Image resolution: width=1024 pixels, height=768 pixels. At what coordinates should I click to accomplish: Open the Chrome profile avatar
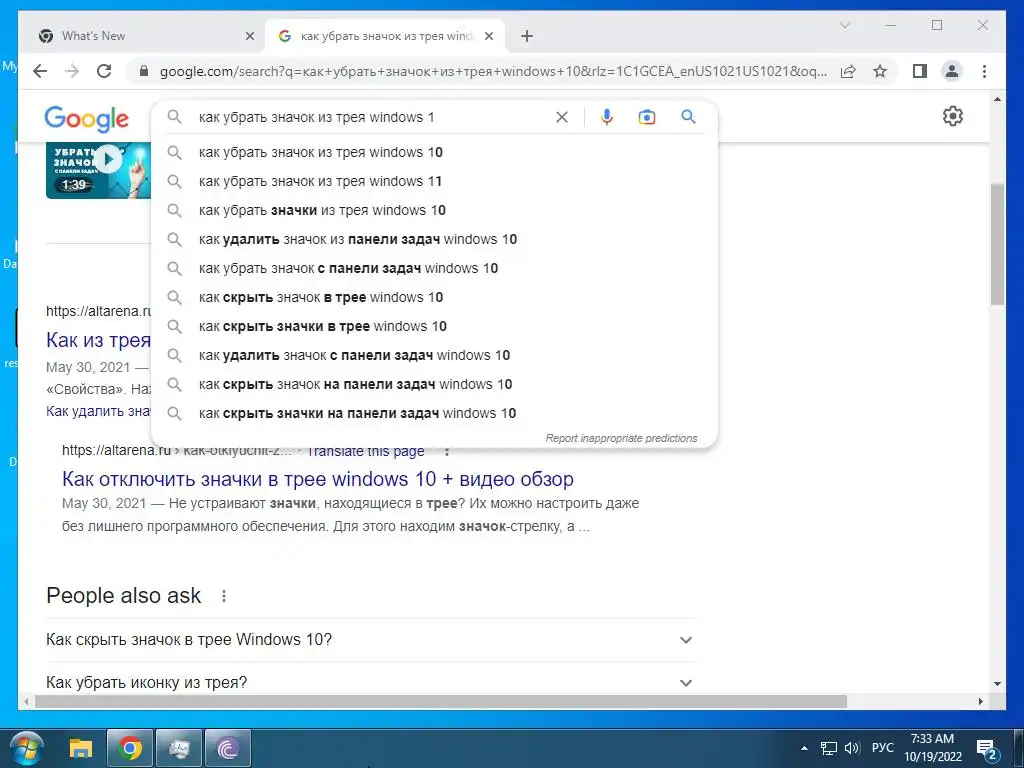[x=952, y=71]
